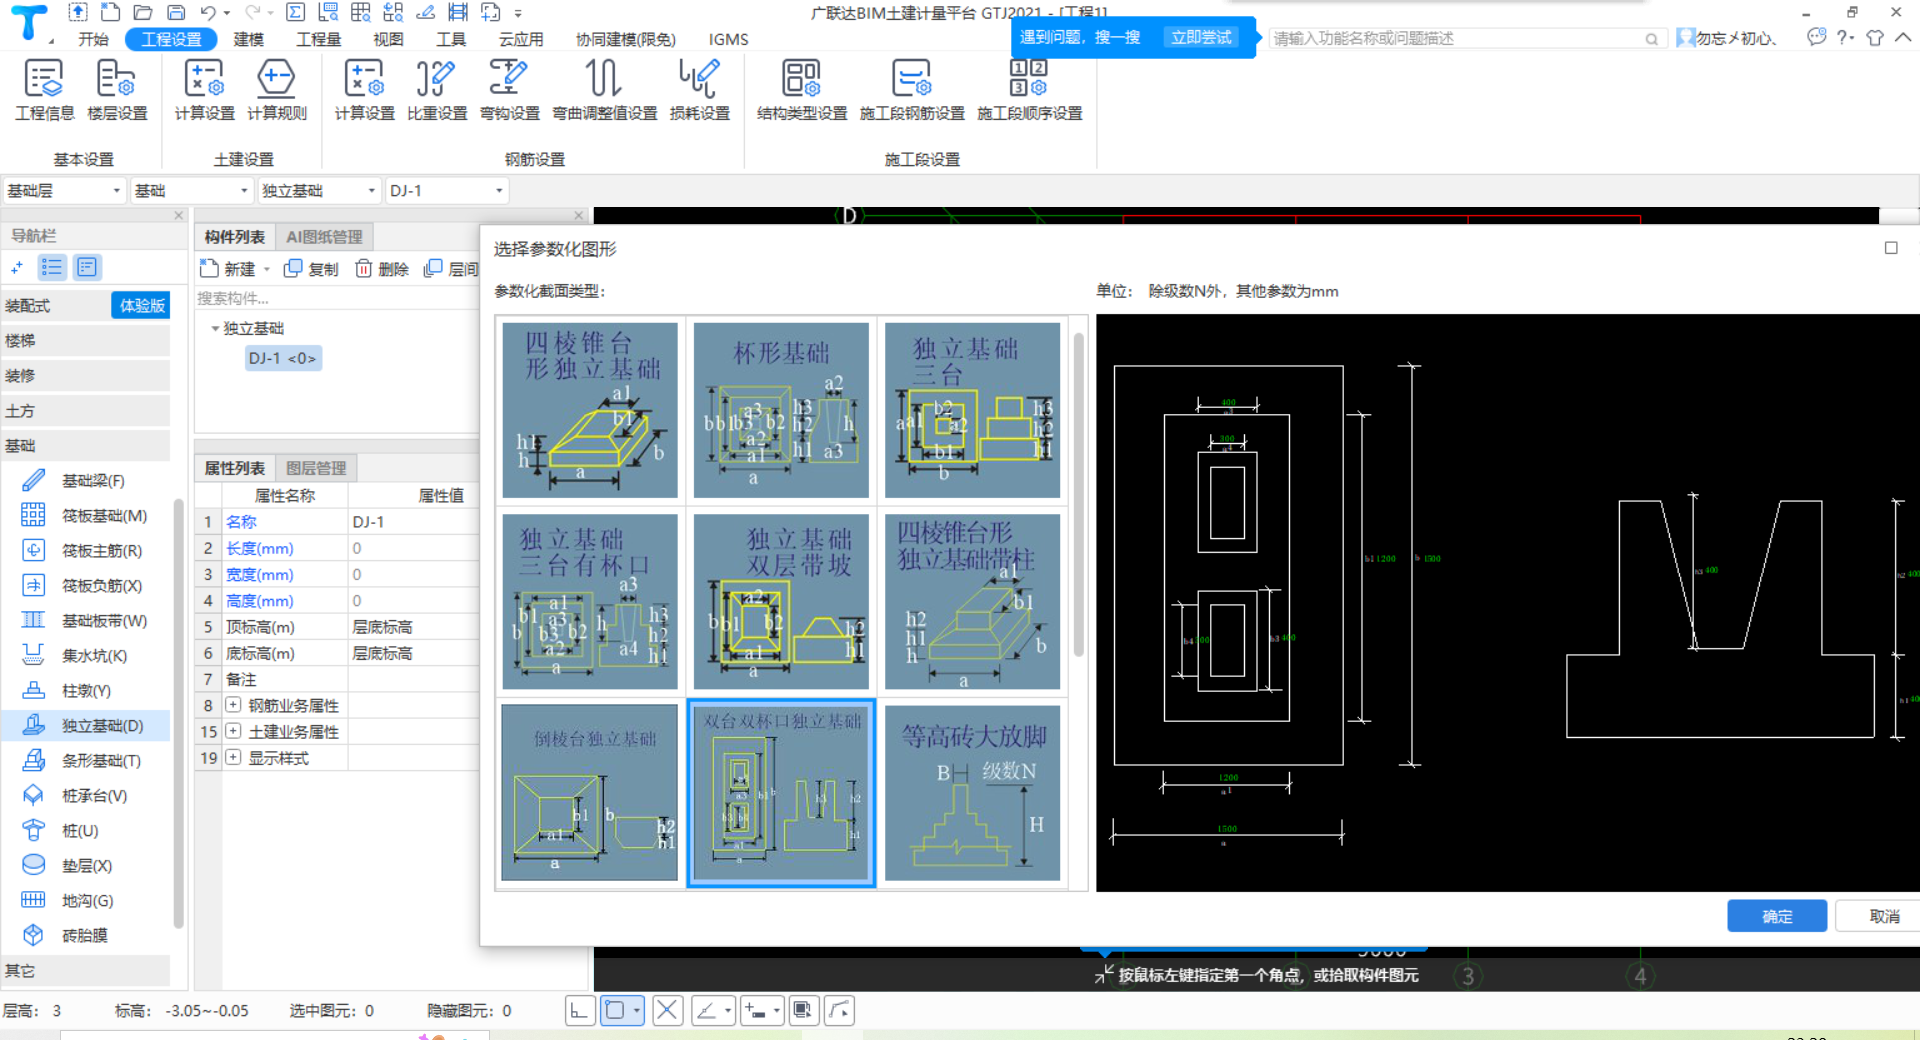Switch to the 工程量 ribbon tab
The image size is (1920, 1040).
point(319,39)
